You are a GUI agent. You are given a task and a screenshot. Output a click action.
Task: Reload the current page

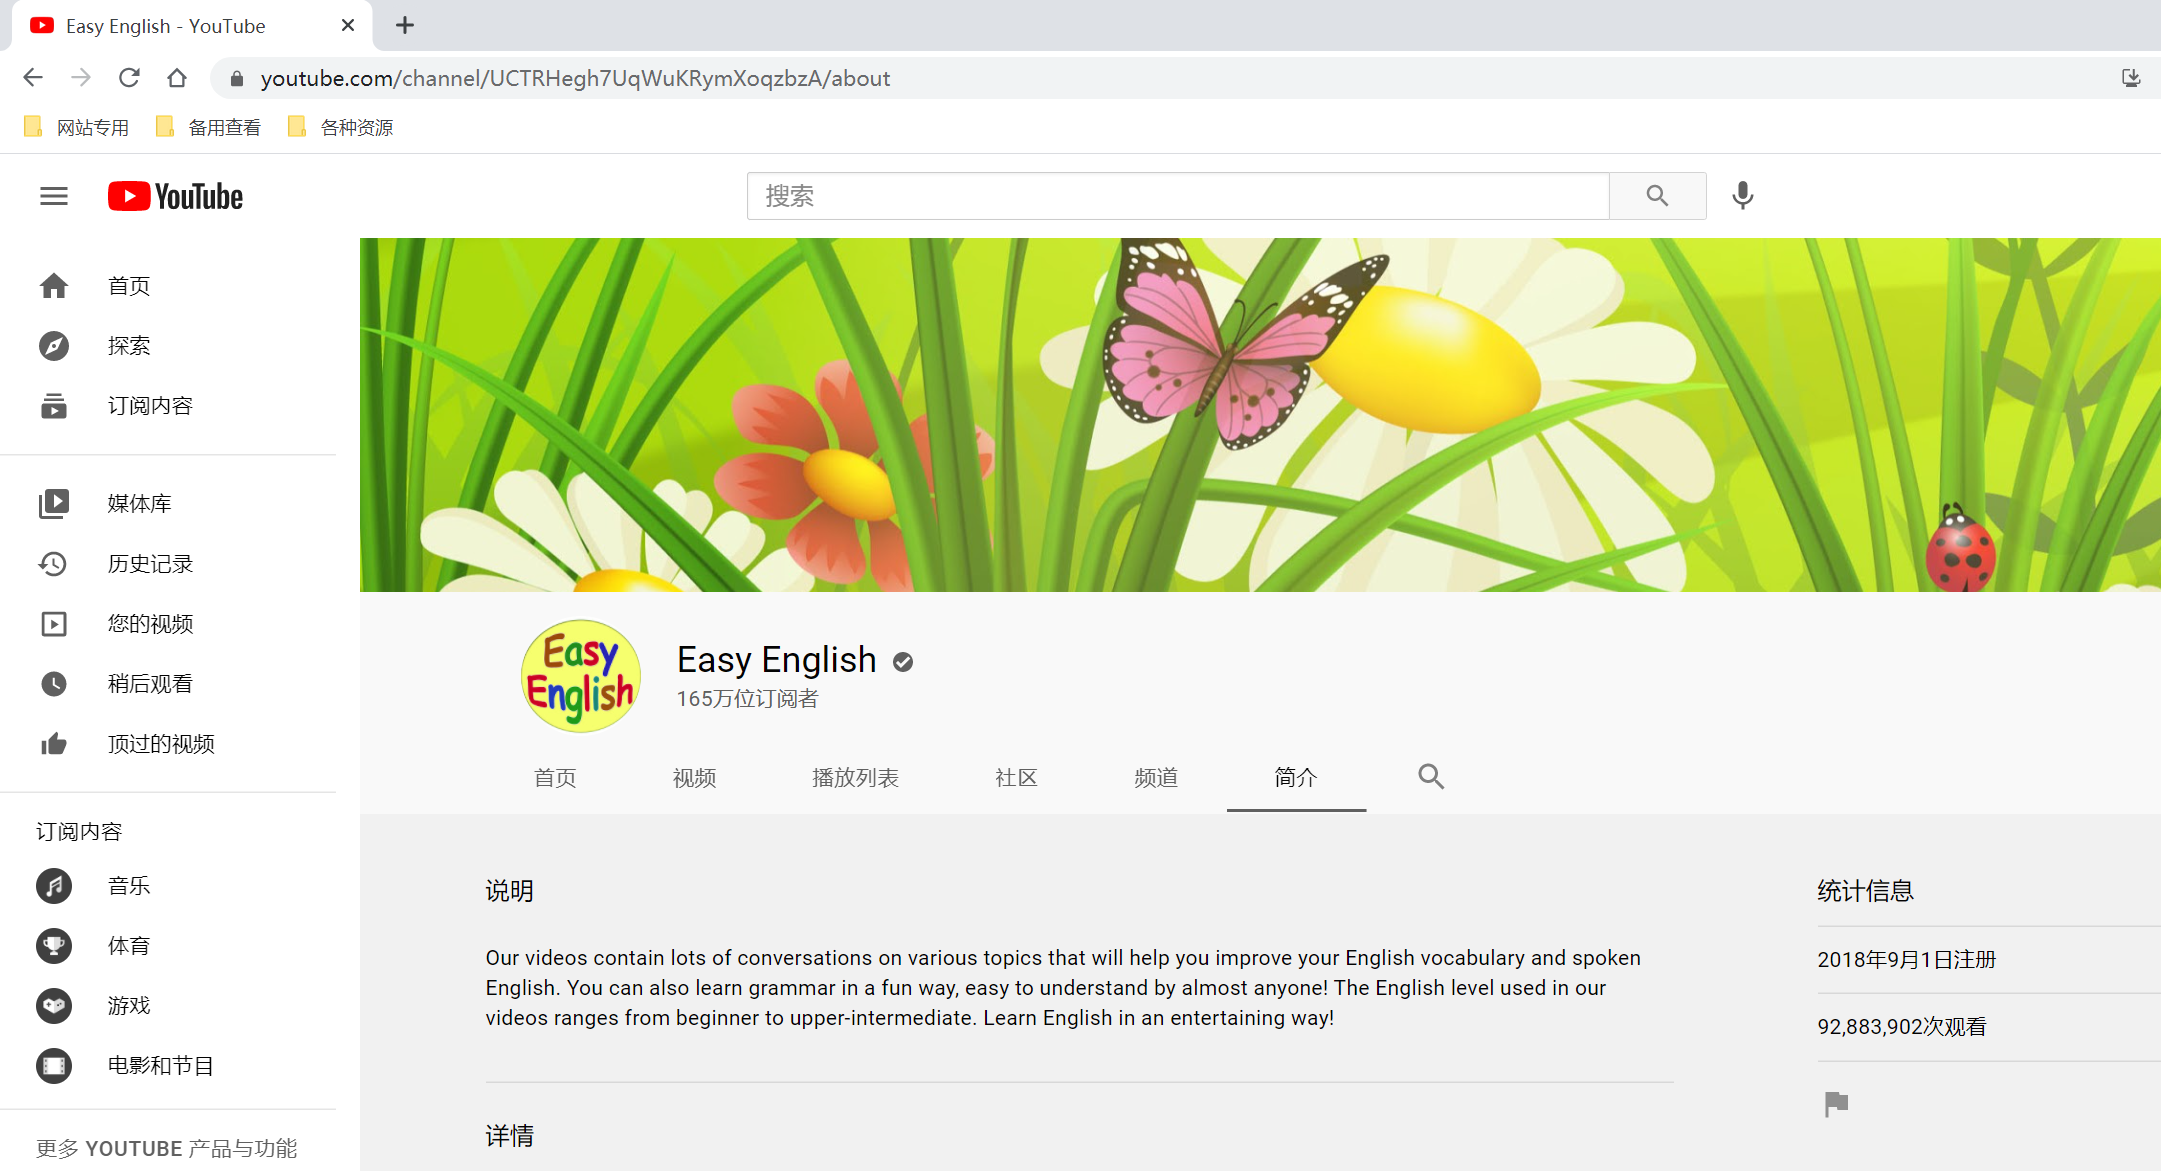pos(129,78)
